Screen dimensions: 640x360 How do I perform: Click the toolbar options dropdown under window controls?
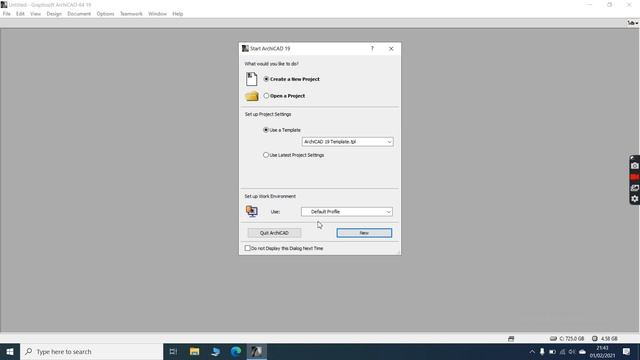tap(633, 23)
